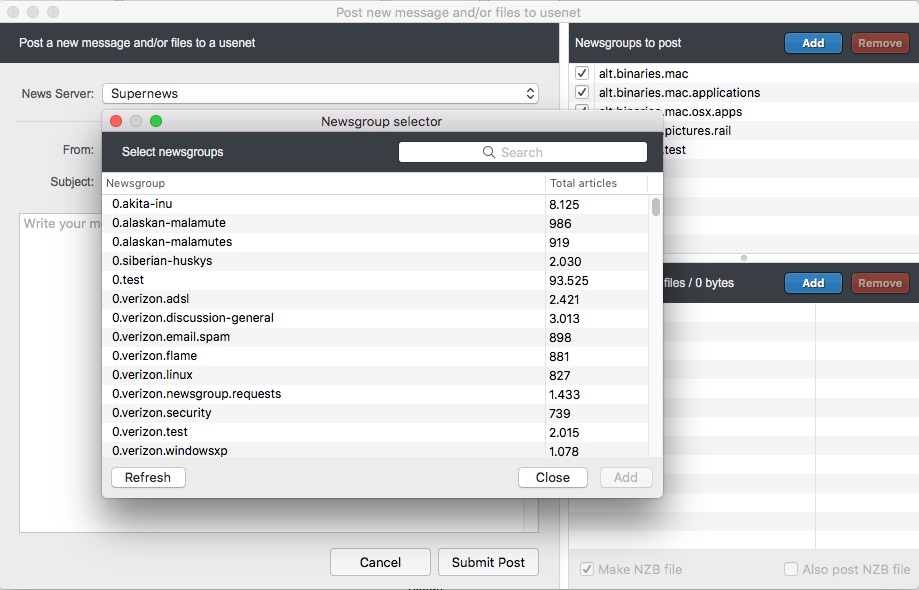The width and height of the screenshot is (919, 590).
Task: Click Remove in the files panel header
Action: coord(880,283)
